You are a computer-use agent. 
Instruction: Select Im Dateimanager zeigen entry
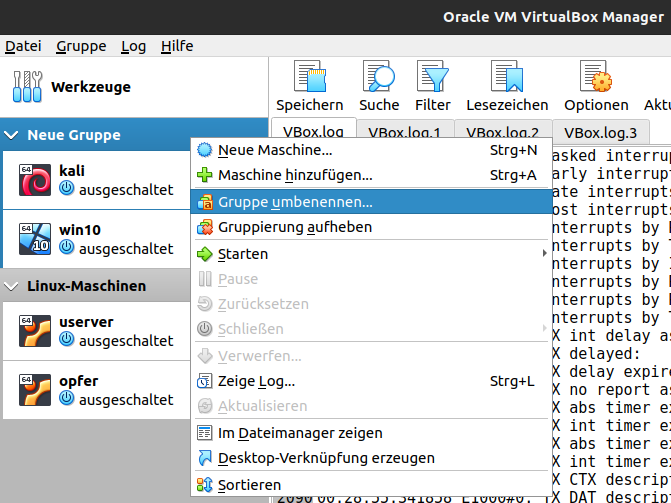click(371, 433)
